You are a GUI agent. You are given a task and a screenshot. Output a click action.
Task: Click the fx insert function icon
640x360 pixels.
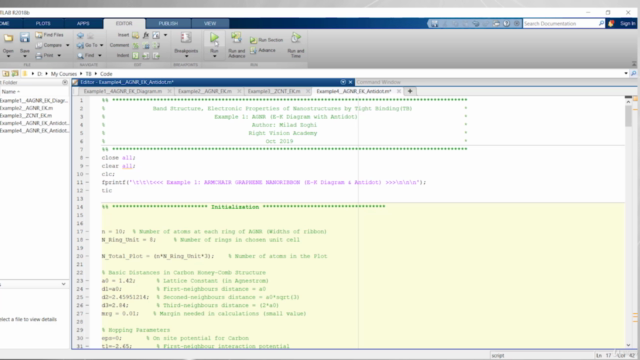(146, 36)
